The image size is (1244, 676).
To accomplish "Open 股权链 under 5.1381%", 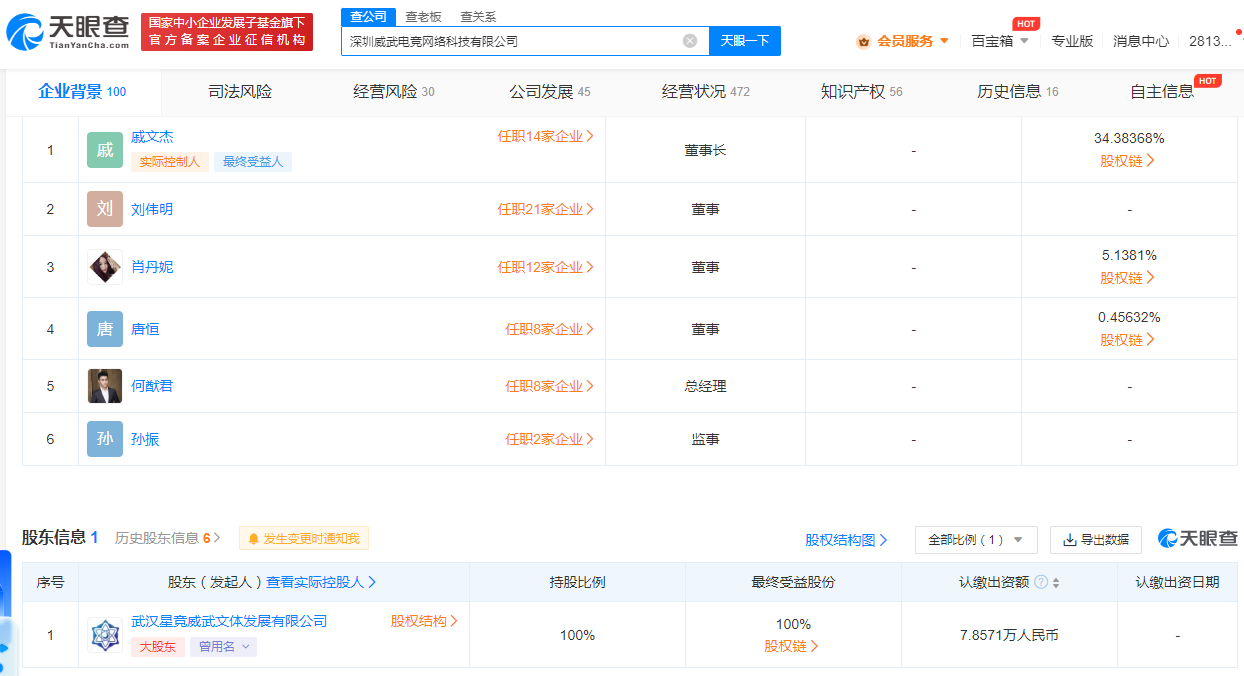I will pyautogui.click(x=1128, y=278).
